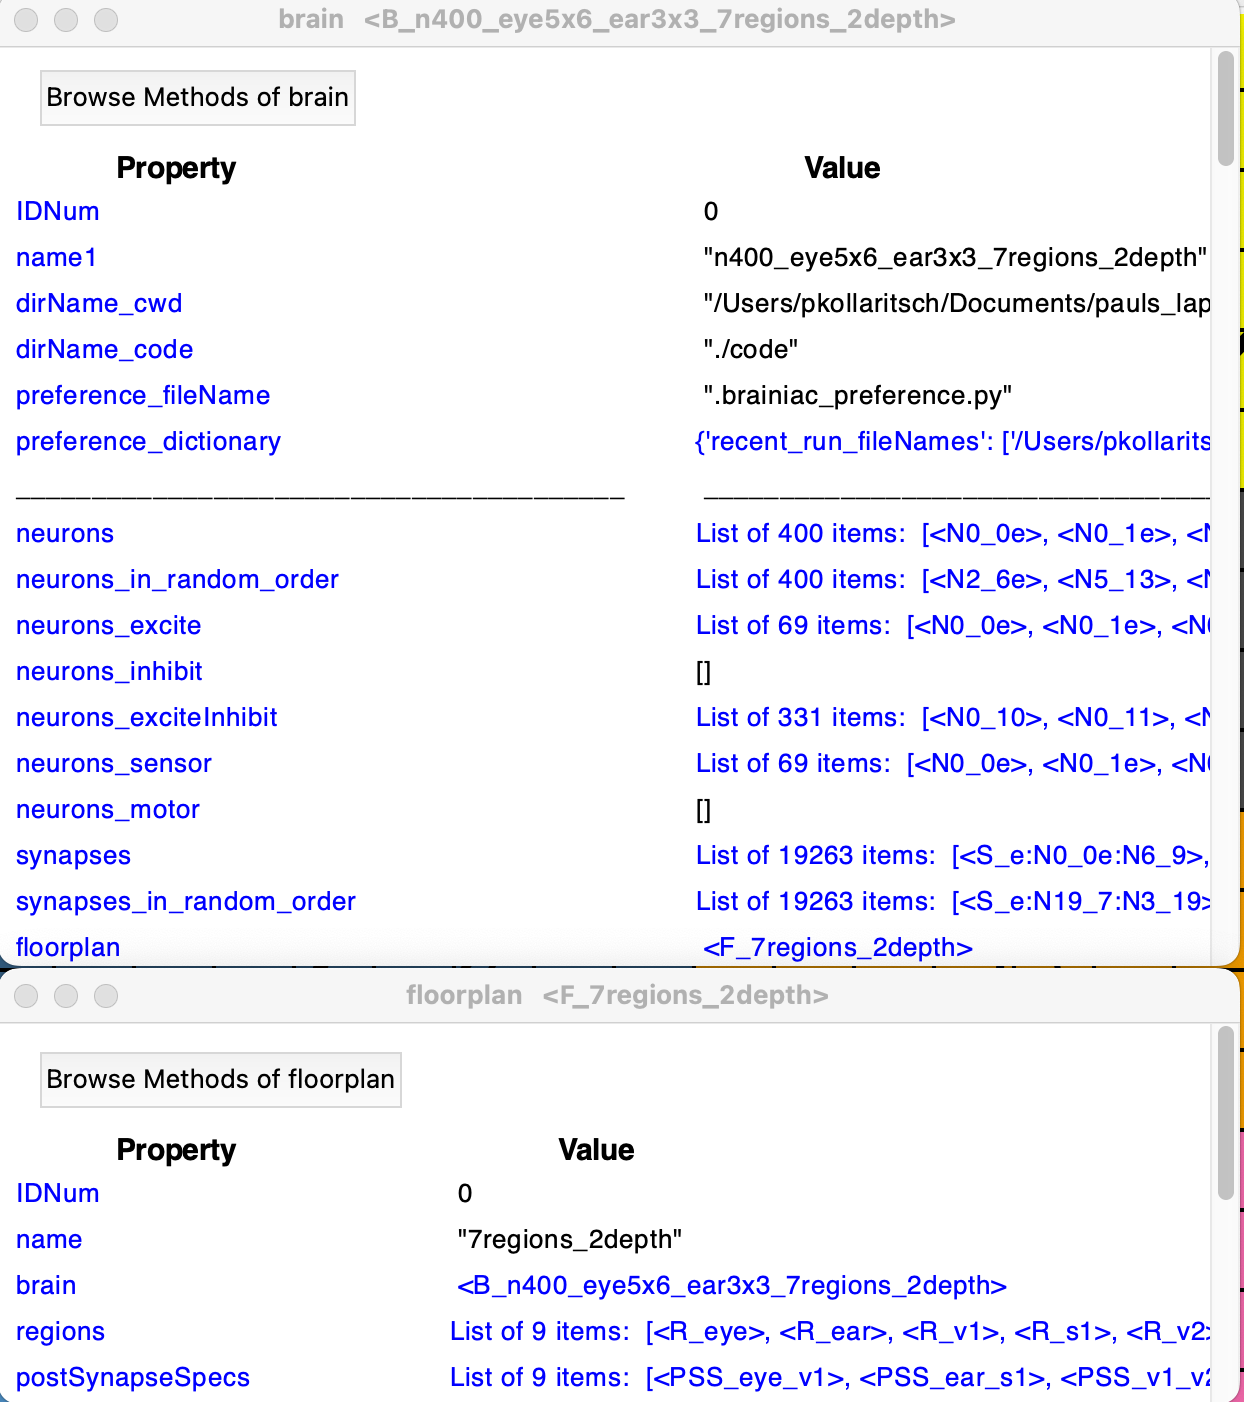Open the IDNum property in brain window

tap(57, 211)
